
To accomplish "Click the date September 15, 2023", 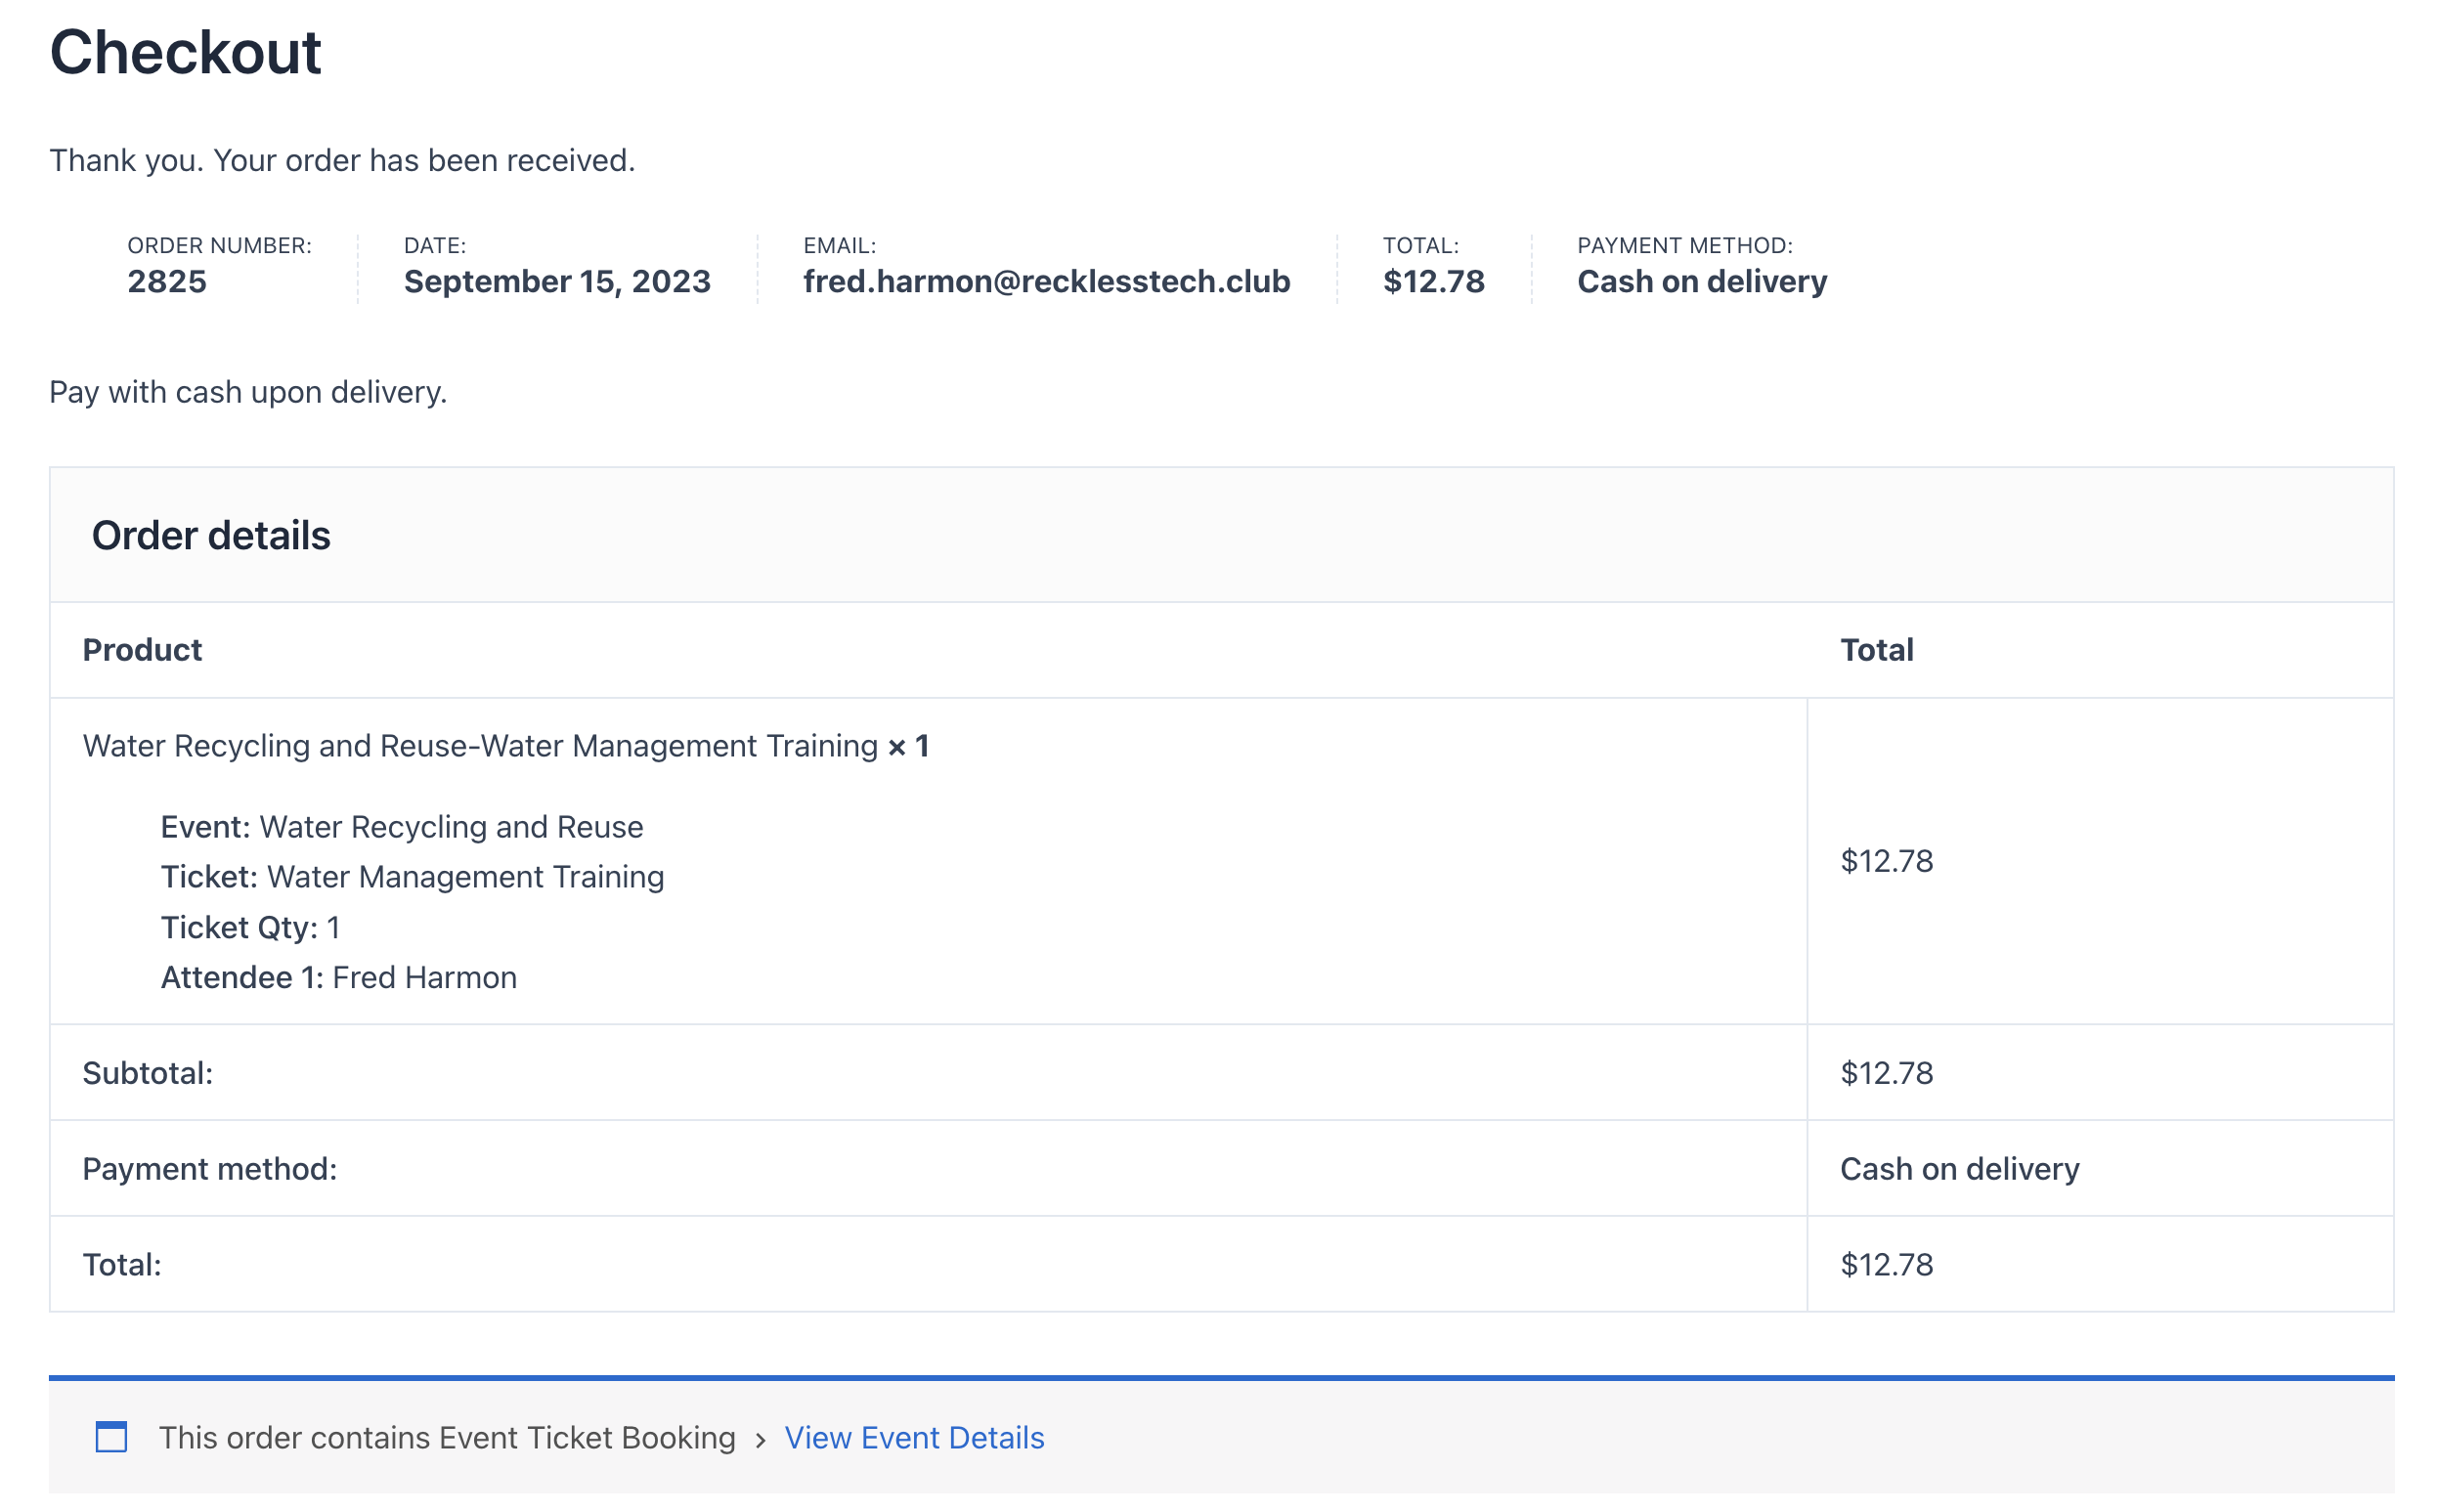I will pyautogui.click(x=557, y=282).
